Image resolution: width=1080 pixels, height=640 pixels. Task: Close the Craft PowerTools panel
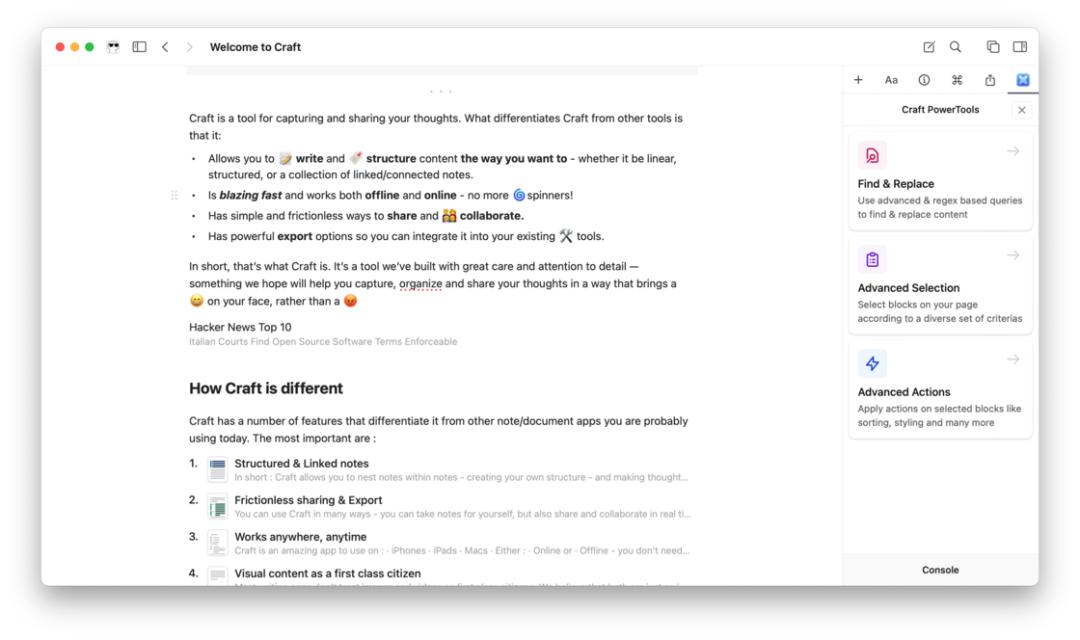pos(1021,110)
